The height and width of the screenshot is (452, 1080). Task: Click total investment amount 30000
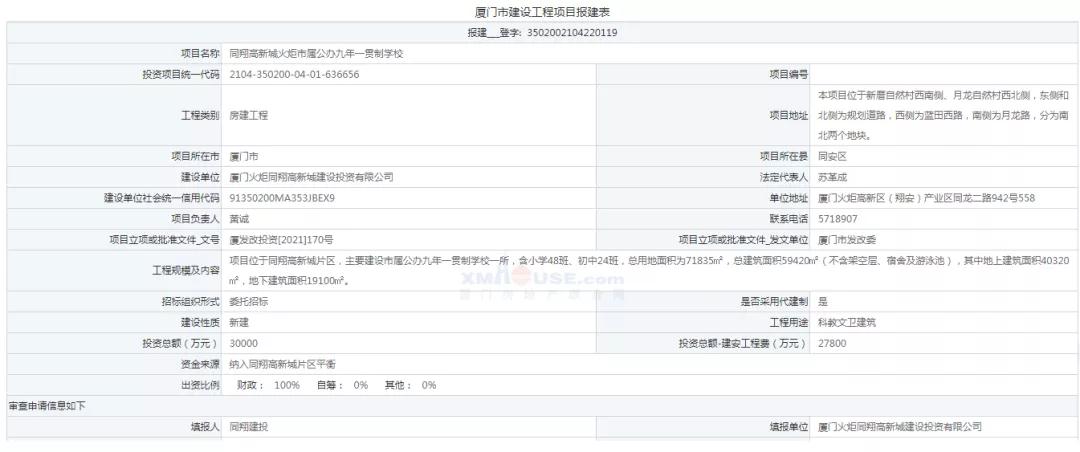[243, 343]
